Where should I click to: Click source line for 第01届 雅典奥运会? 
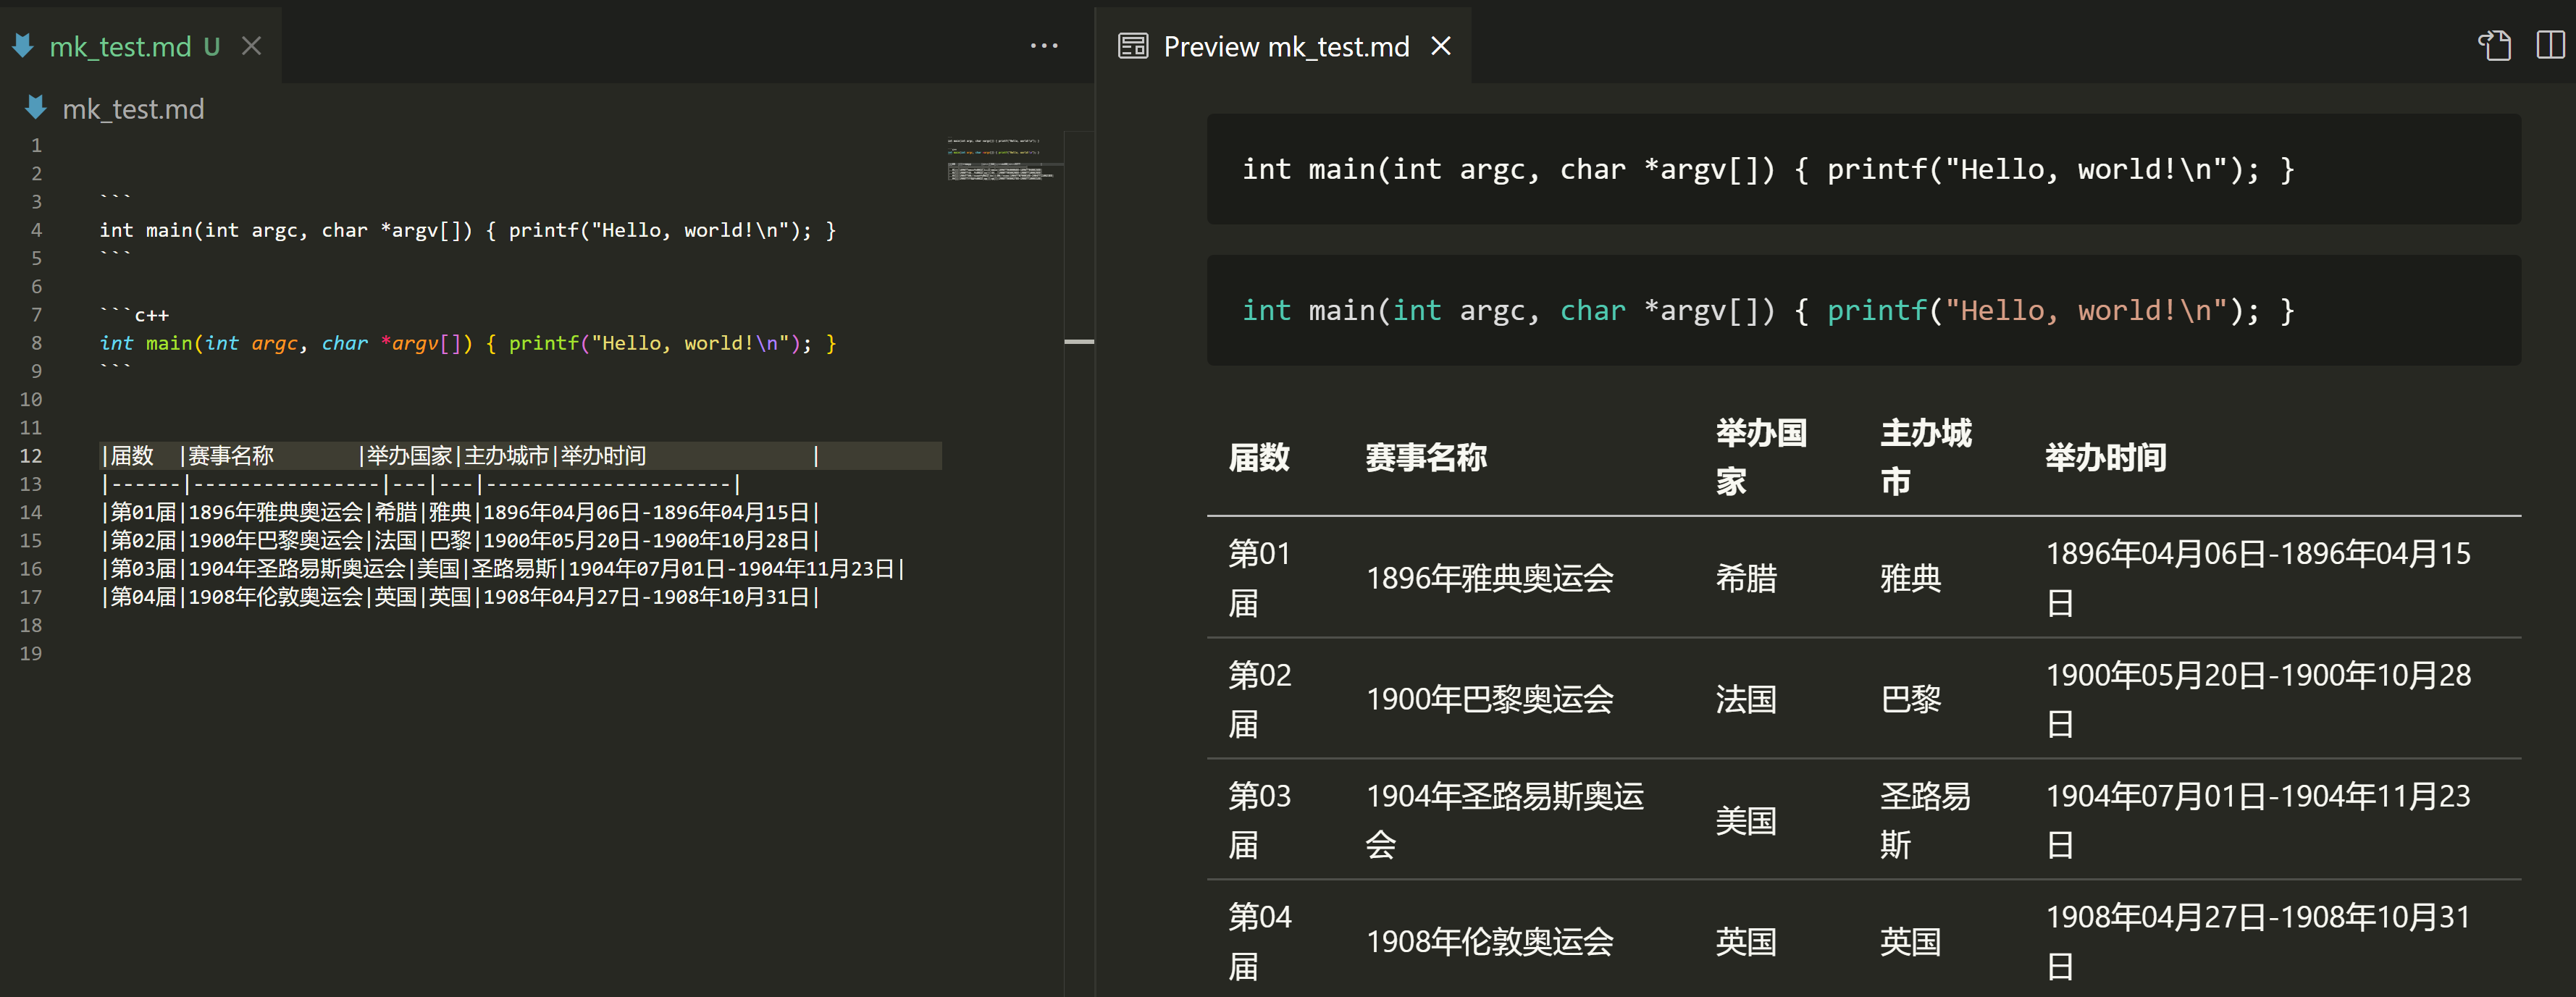(x=460, y=512)
